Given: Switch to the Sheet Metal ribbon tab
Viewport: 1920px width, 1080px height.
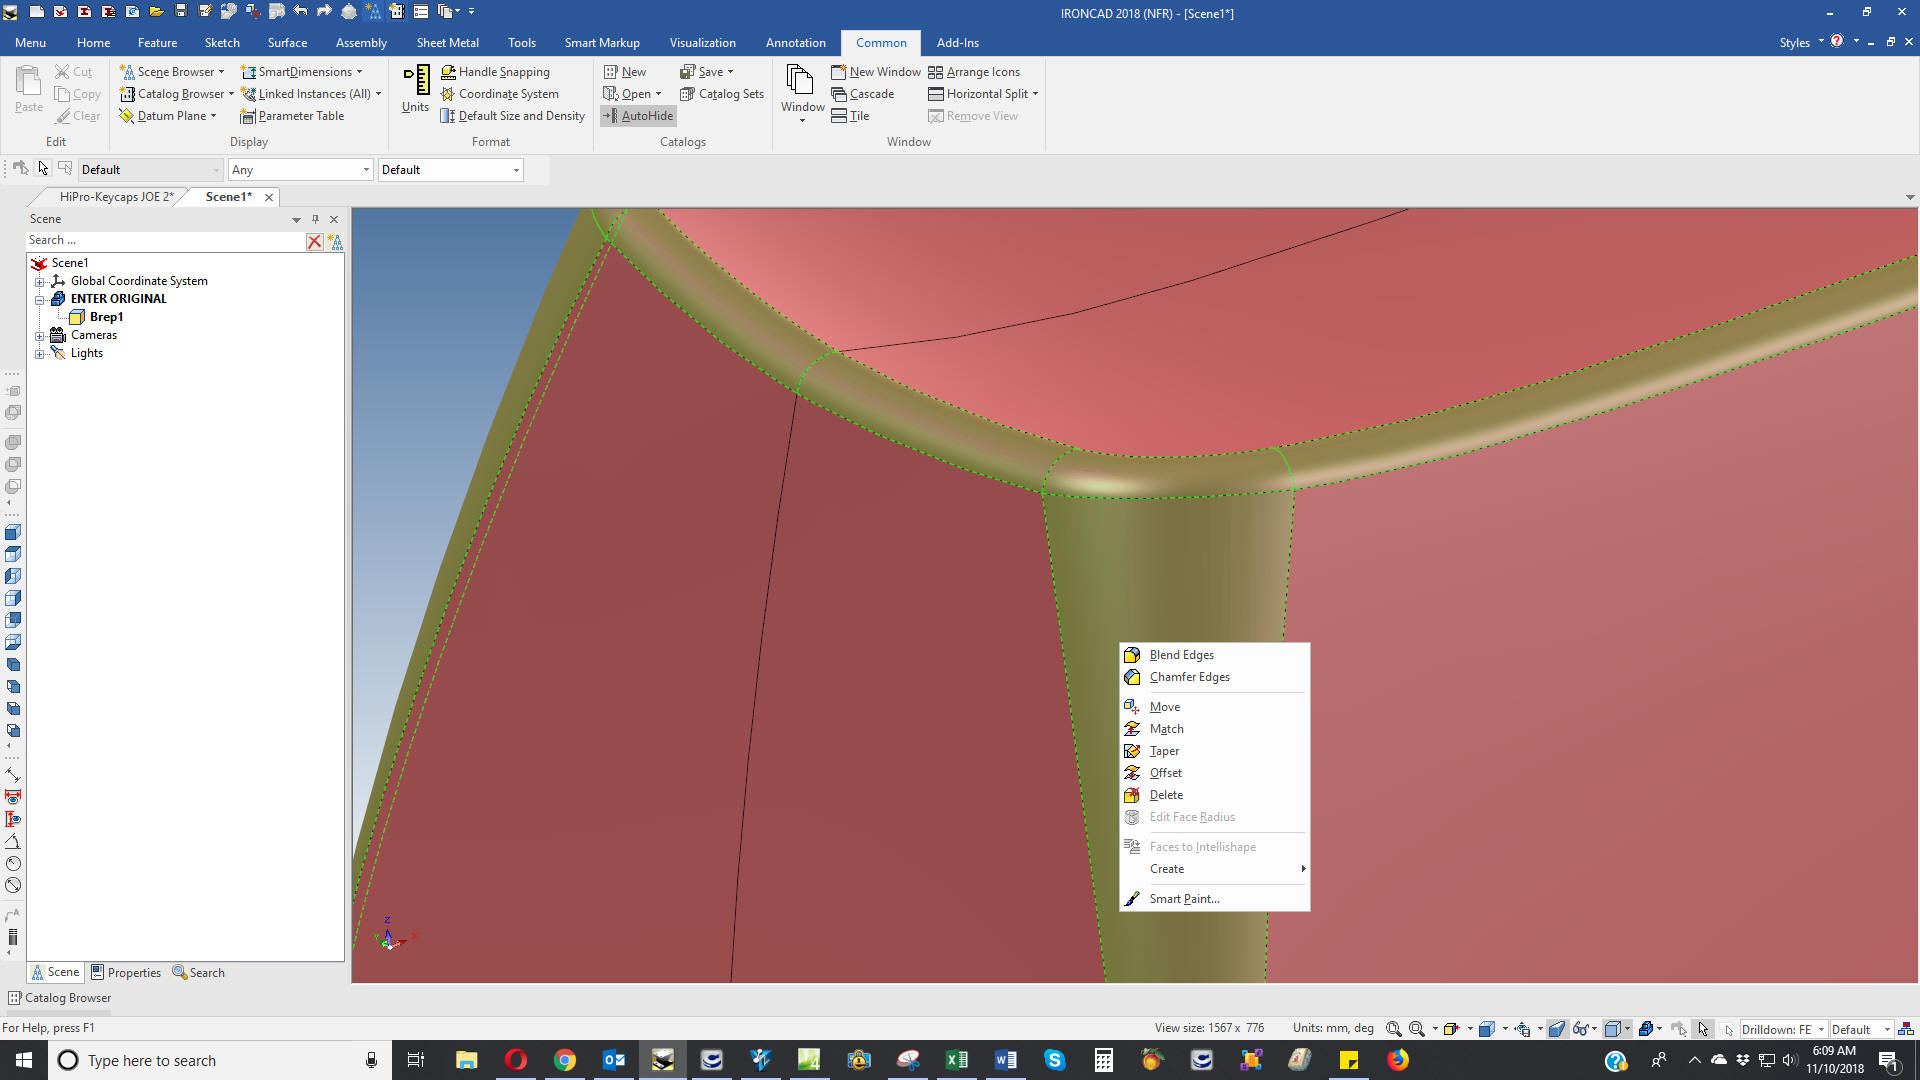Looking at the screenshot, I should click(x=447, y=43).
